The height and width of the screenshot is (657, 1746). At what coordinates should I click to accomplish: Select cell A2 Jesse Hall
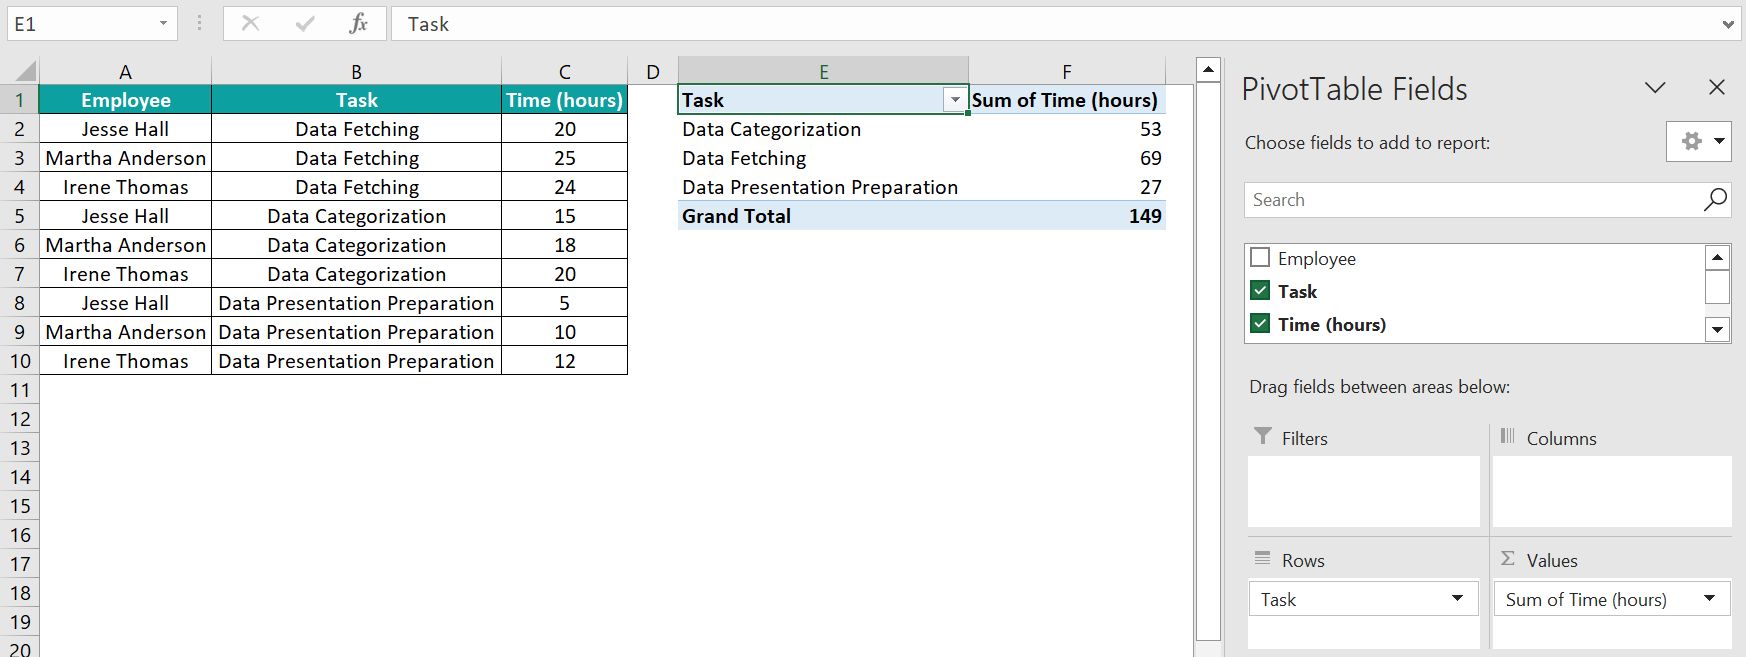[125, 129]
